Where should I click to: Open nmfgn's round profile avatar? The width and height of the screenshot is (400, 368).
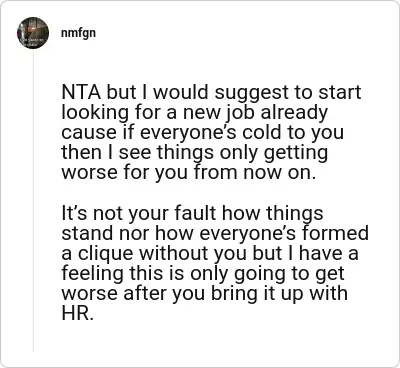(x=33, y=33)
